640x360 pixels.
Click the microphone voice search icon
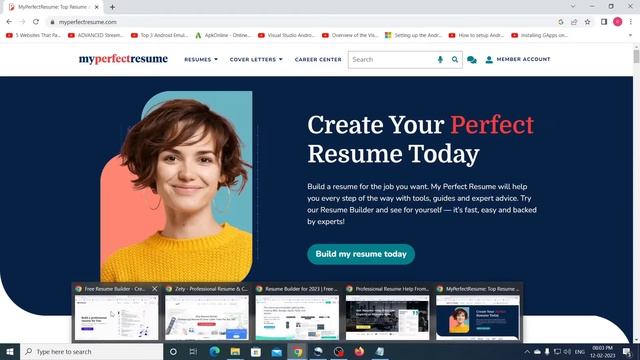click(440, 60)
